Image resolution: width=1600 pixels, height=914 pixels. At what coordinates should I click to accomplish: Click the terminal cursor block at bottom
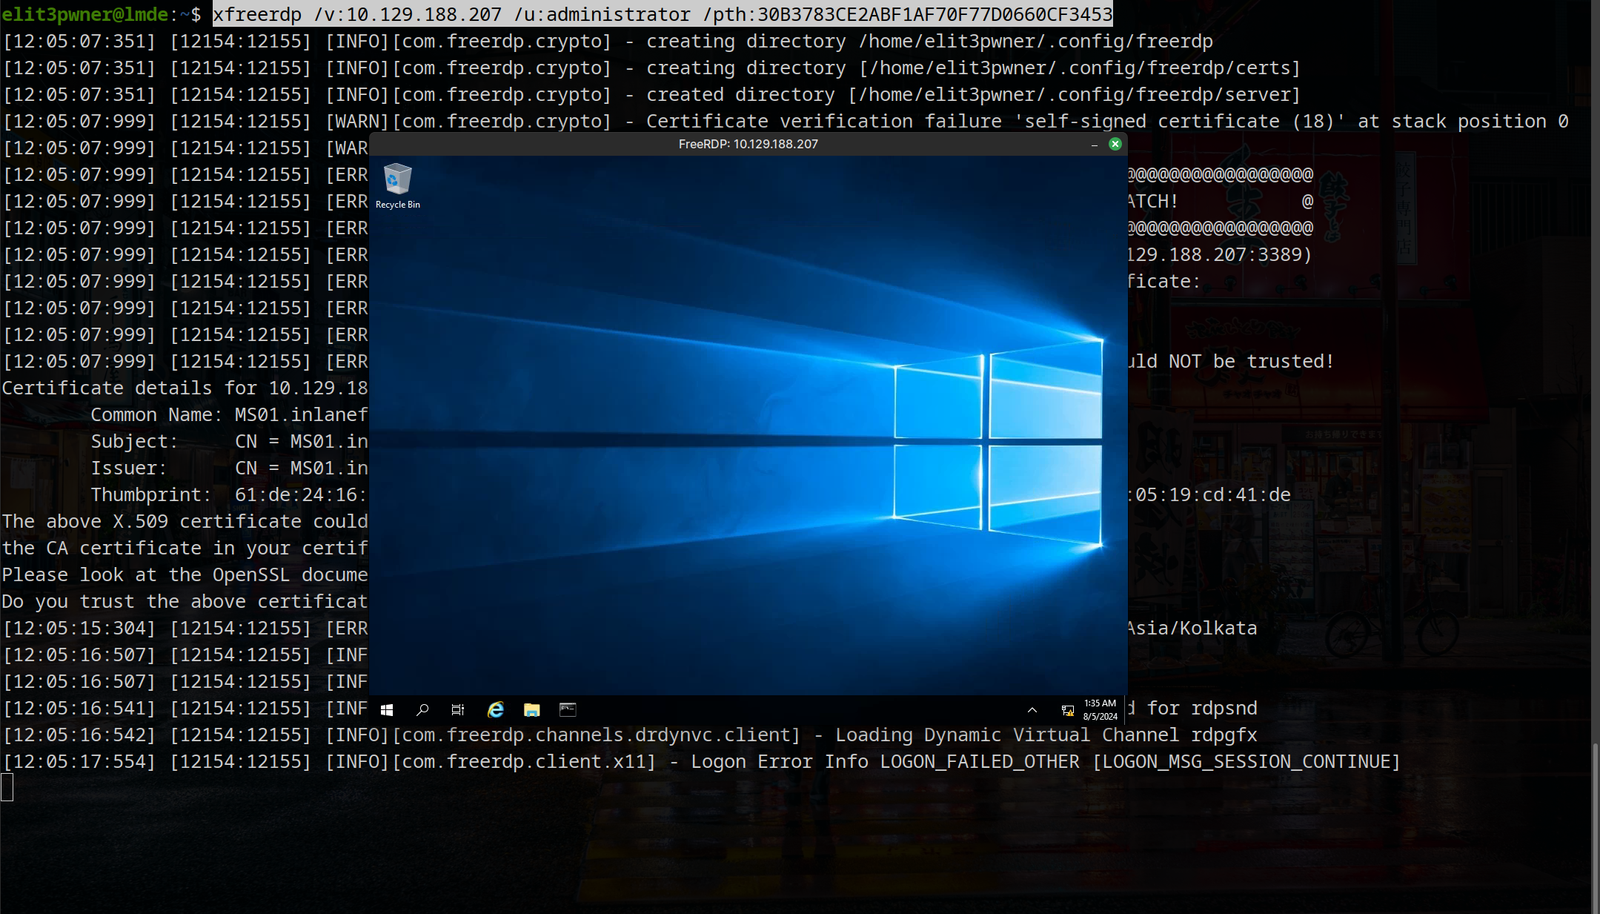(x=7, y=788)
